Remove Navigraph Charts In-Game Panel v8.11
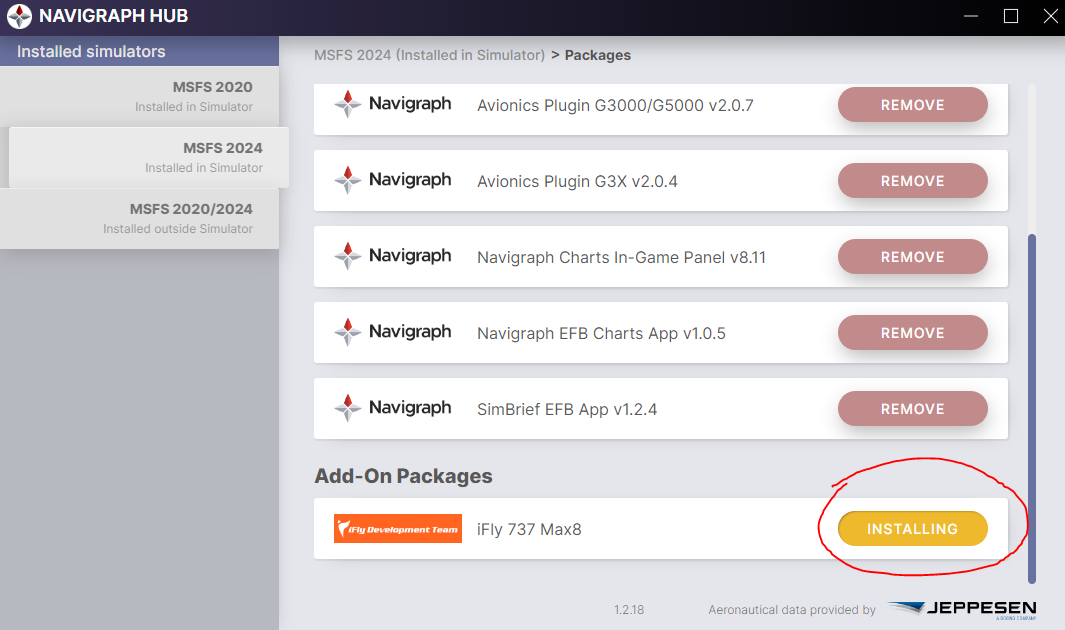The width and height of the screenshot is (1065, 630). 912,257
